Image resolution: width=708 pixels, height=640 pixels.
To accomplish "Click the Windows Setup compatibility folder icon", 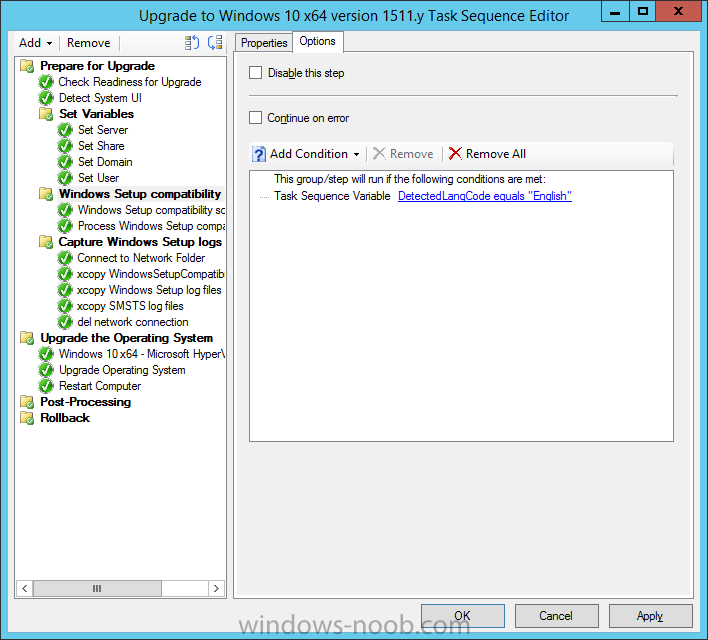I will (46, 194).
